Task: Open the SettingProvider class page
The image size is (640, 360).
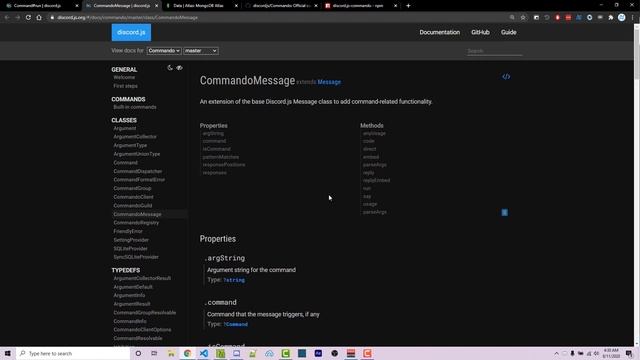Action: click(131, 240)
